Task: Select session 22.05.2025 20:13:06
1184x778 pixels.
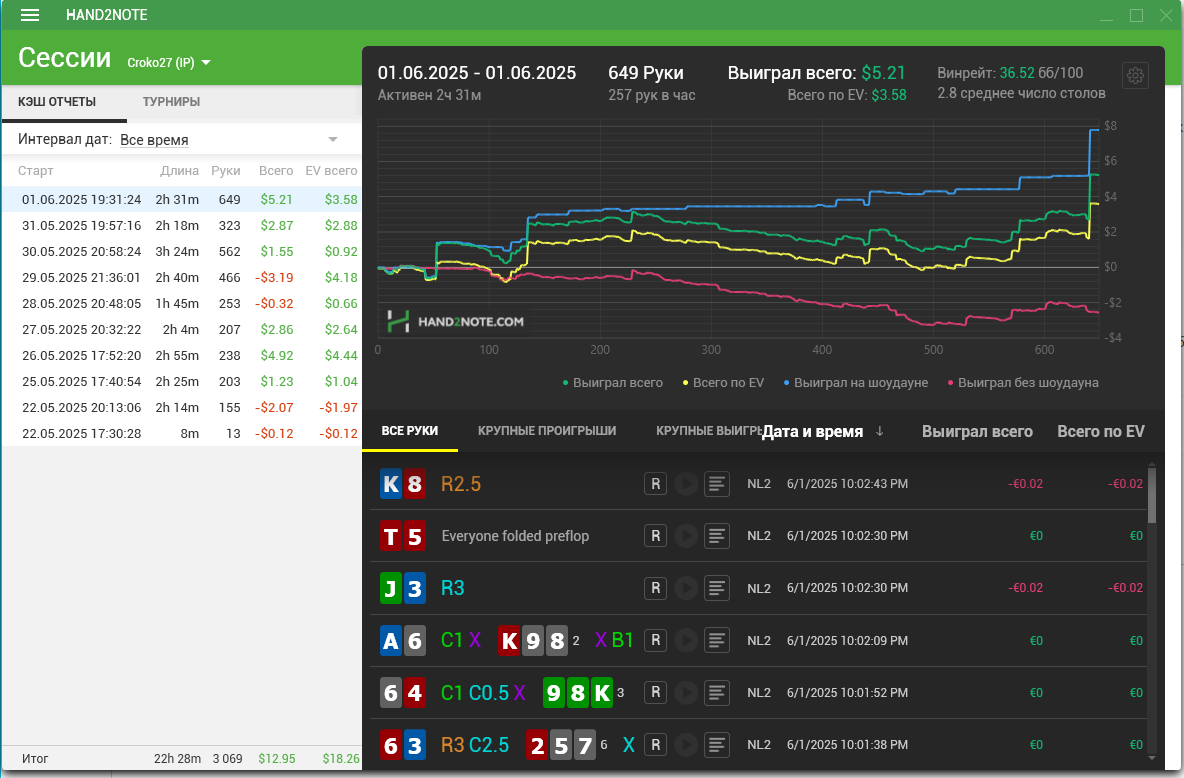Action: (x=181, y=407)
